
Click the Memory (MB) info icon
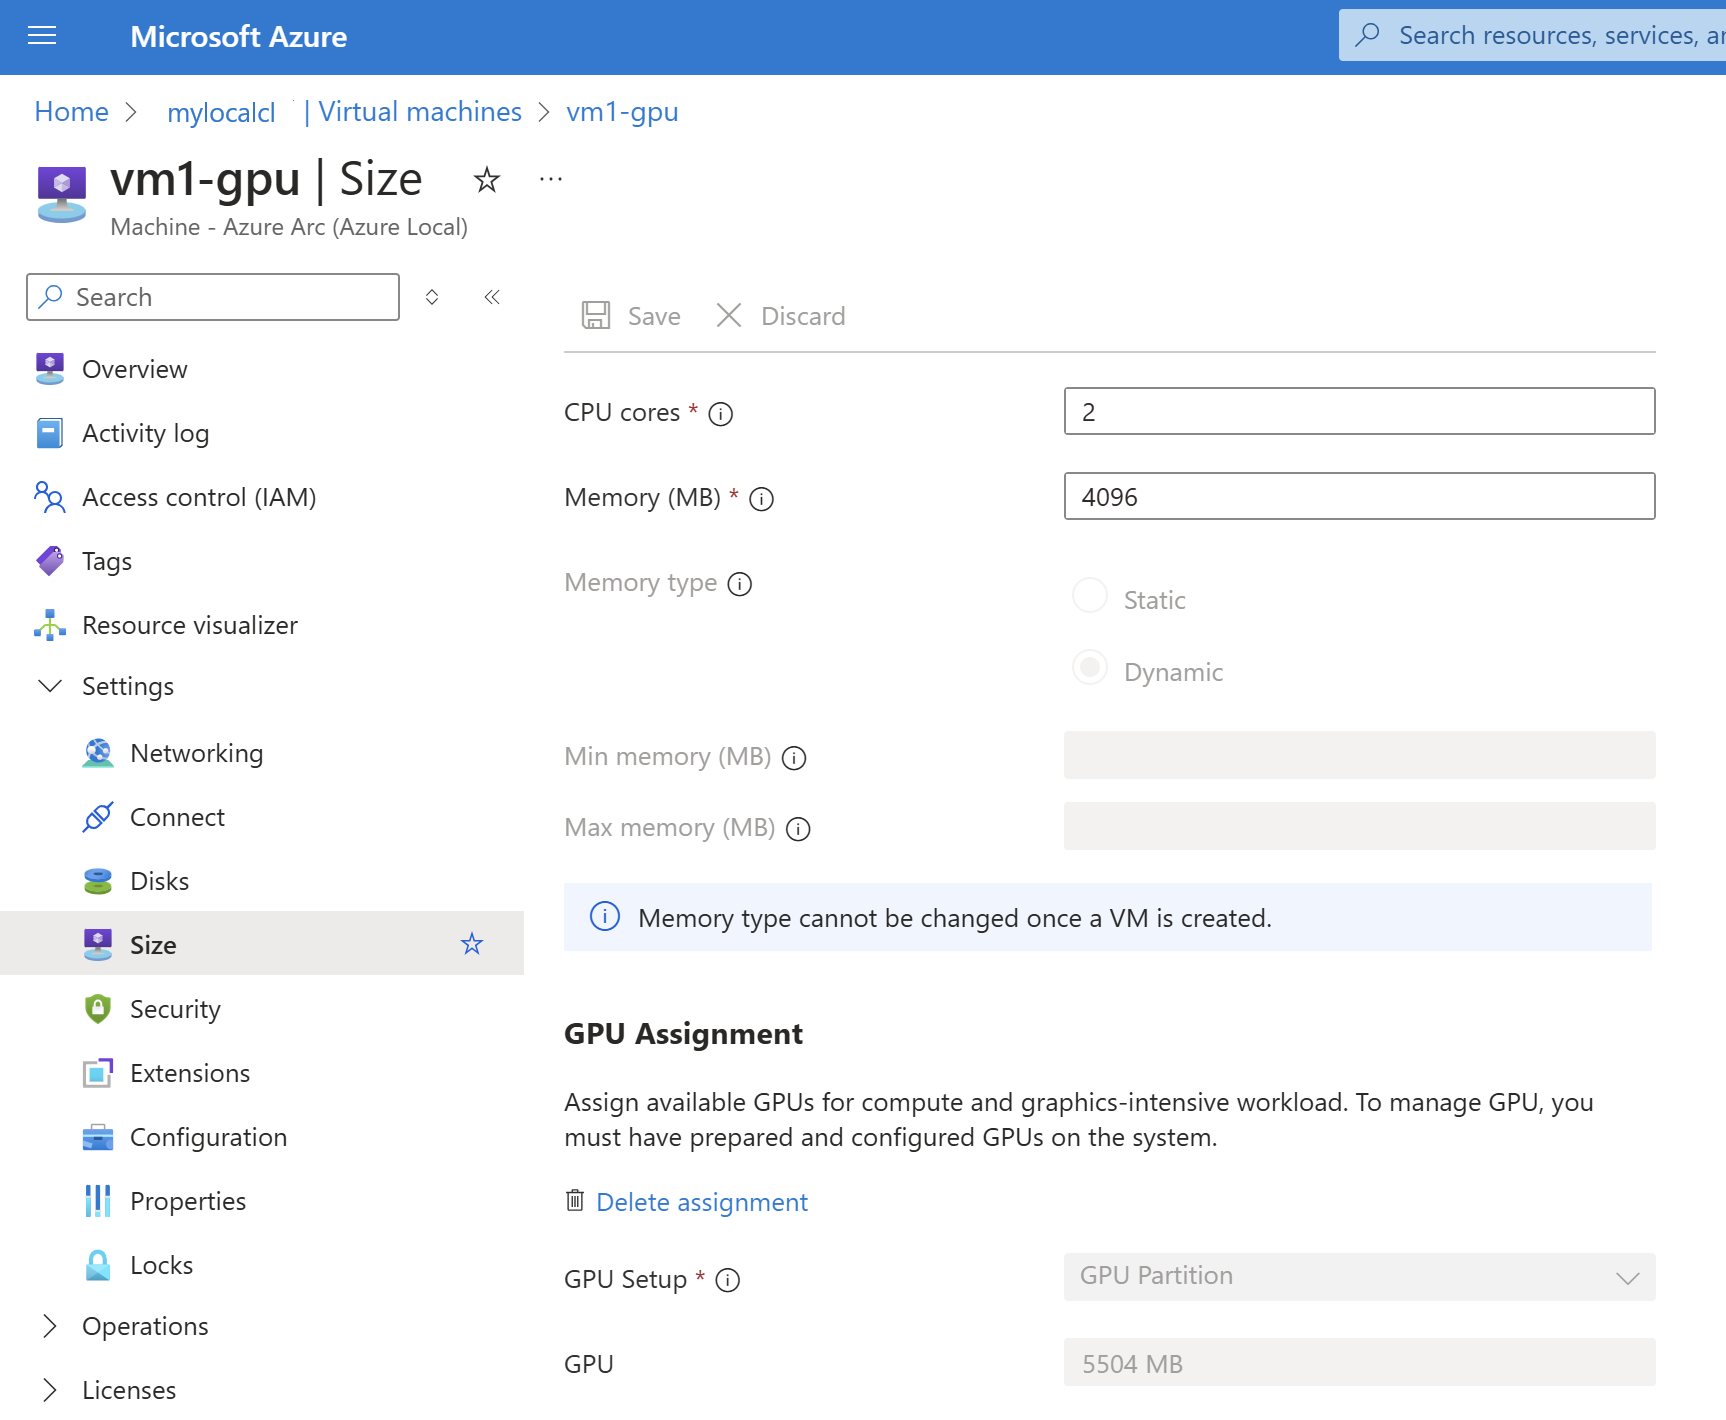point(761,499)
